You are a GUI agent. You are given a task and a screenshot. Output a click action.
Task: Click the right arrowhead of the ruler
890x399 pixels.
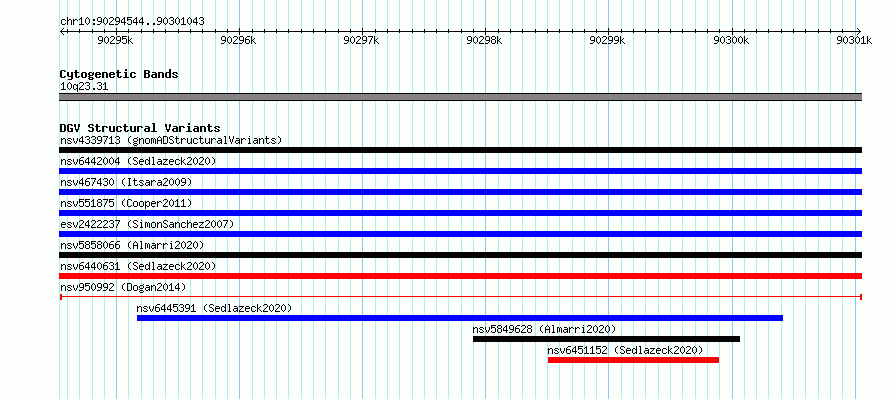click(x=859, y=31)
